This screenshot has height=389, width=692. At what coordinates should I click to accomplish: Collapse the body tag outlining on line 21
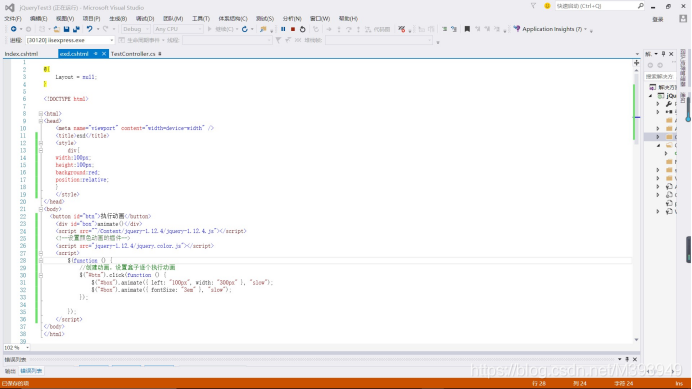click(41, 209)
